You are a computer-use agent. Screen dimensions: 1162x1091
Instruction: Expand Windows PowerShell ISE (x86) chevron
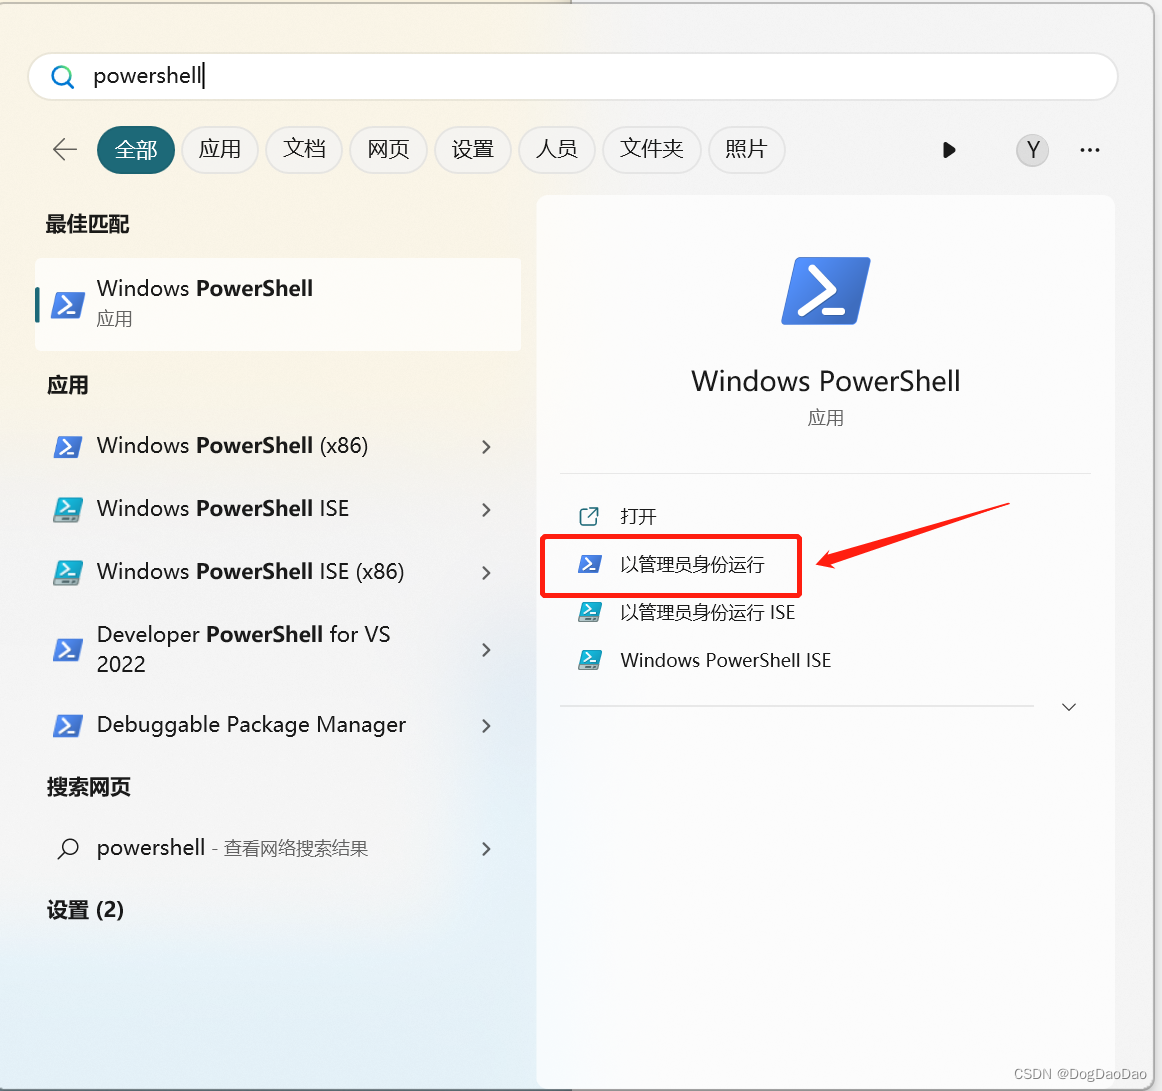point(486,573)
